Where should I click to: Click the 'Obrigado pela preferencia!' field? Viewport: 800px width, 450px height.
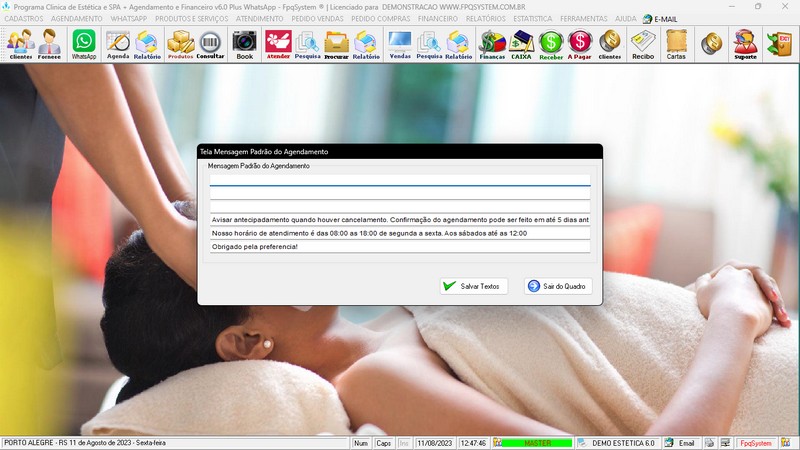click(x=400, y=246)
